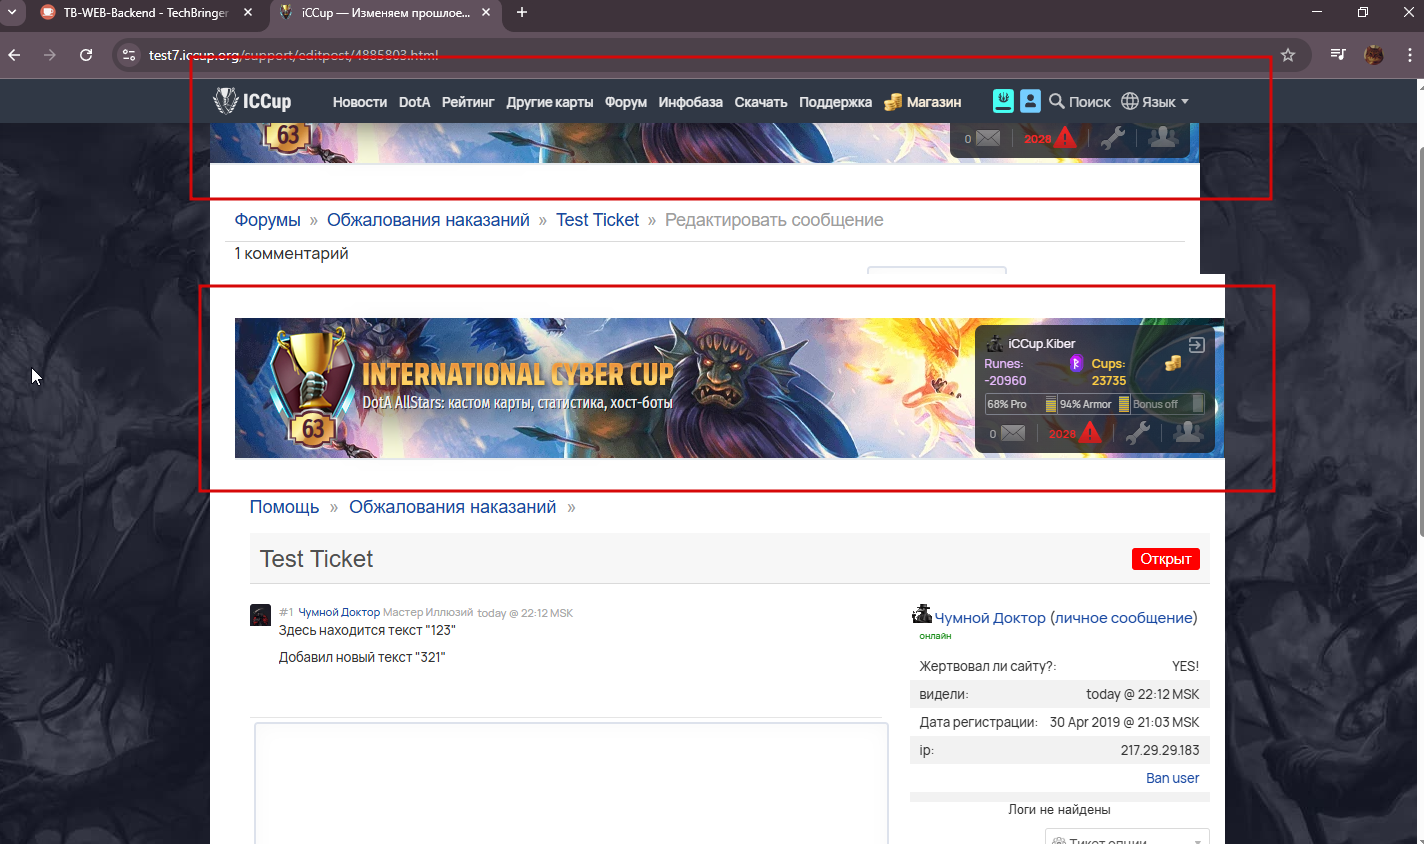The width and height of the screenshot is (1424, 844).
Task: Click the iCCup.Kiber username
Action: pos(1041,344)
